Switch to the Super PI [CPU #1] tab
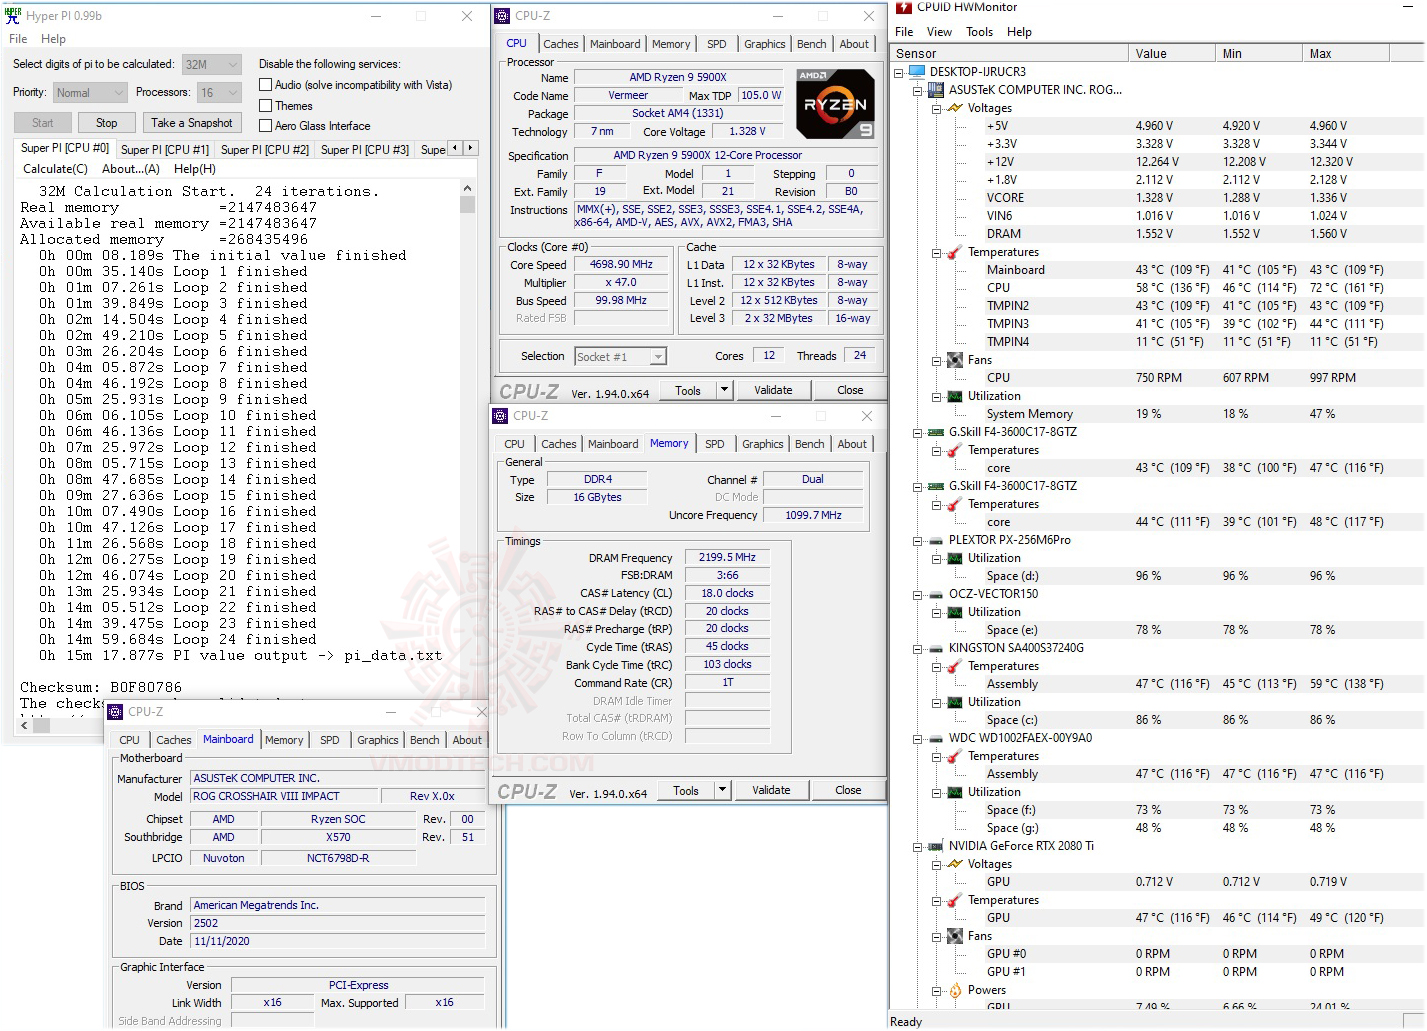The width and height of the screenshot is (1427, 1031). pos(165,150)
